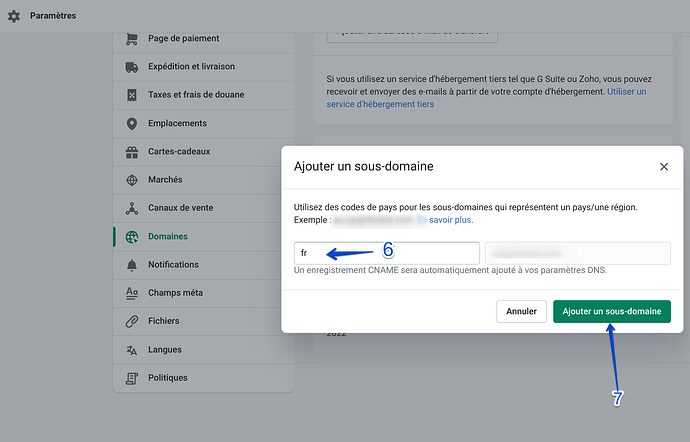The image size is (690, 442).
Task: Open Langues settings
Action: [203, 350]
